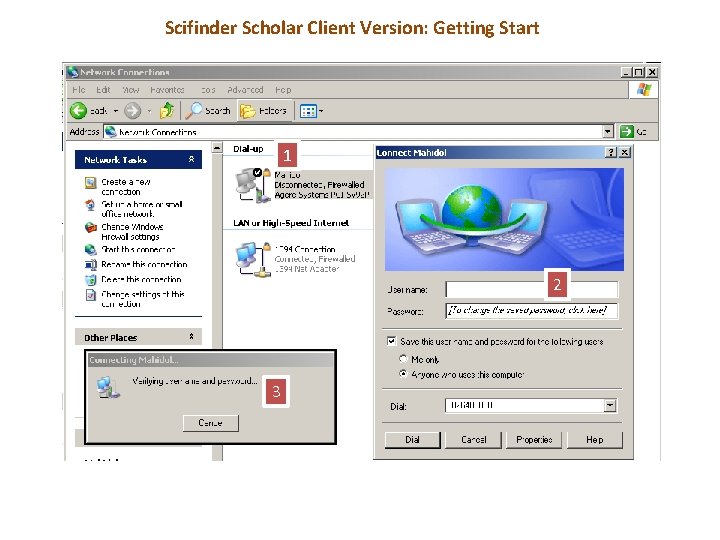Viewport: 720px width, 540px height.
Task: Close the Connect Mahidol dialog
Action: [624, 152]
